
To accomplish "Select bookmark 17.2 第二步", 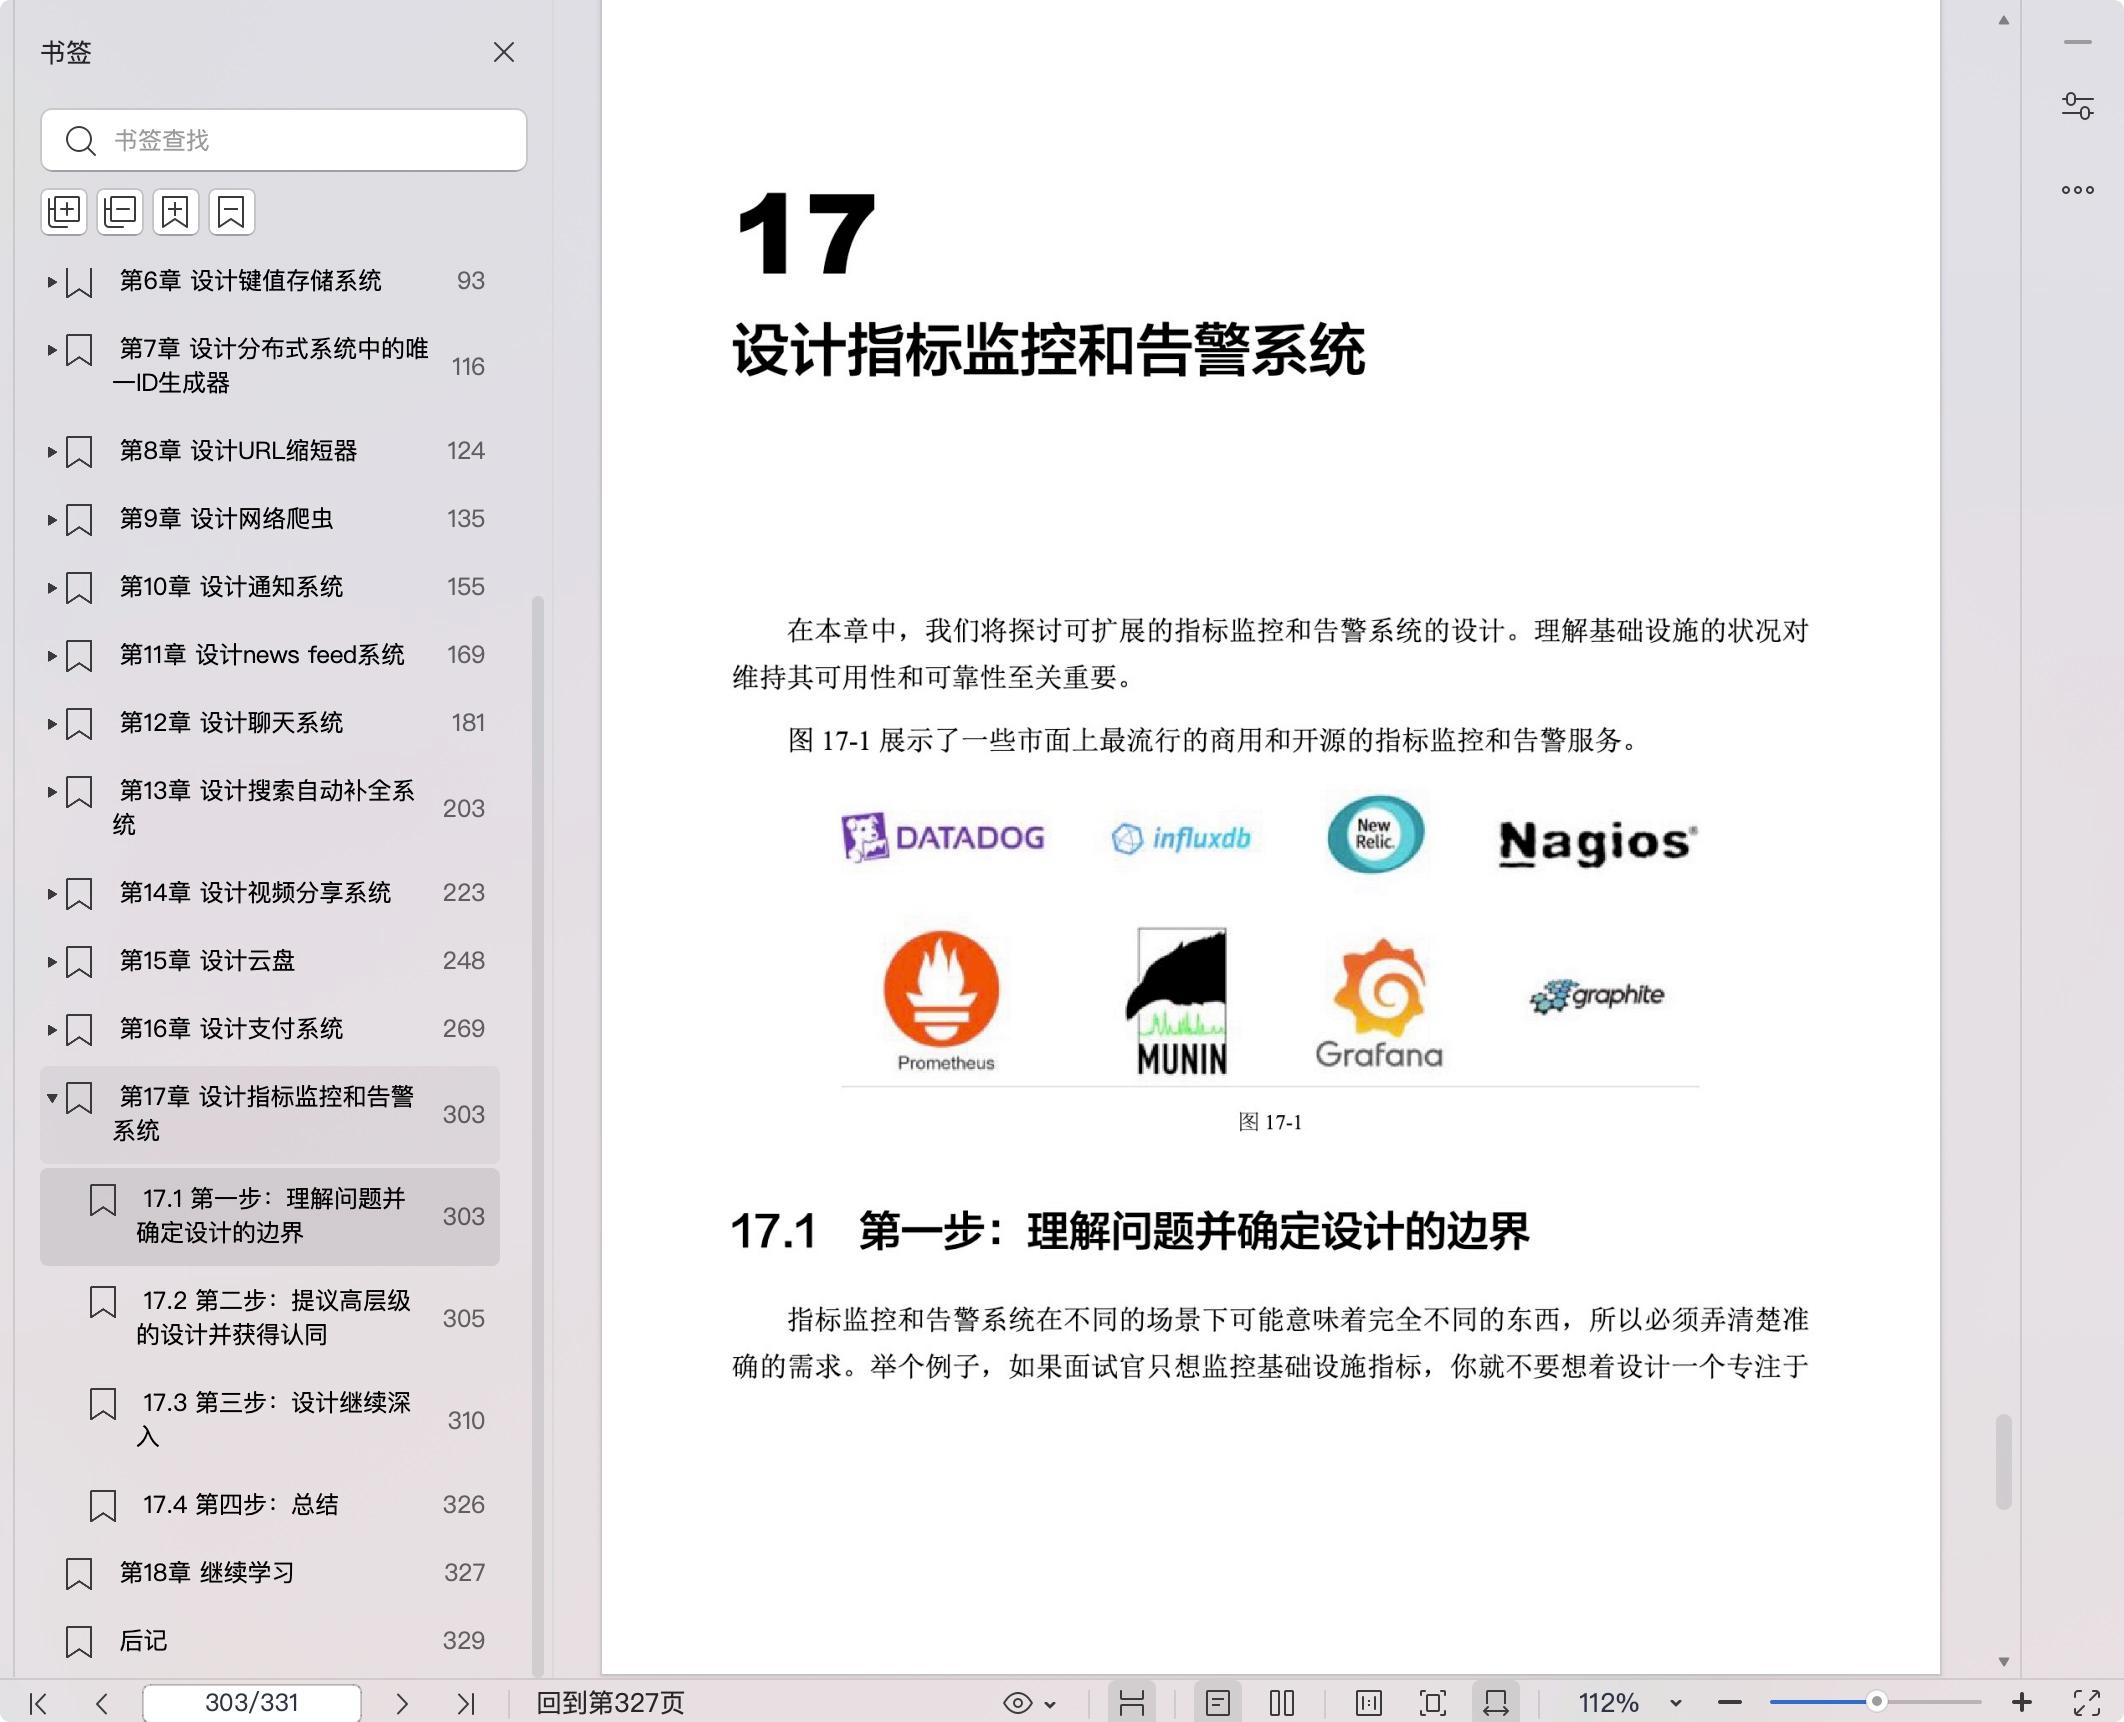I will [x=270, y=1318].
